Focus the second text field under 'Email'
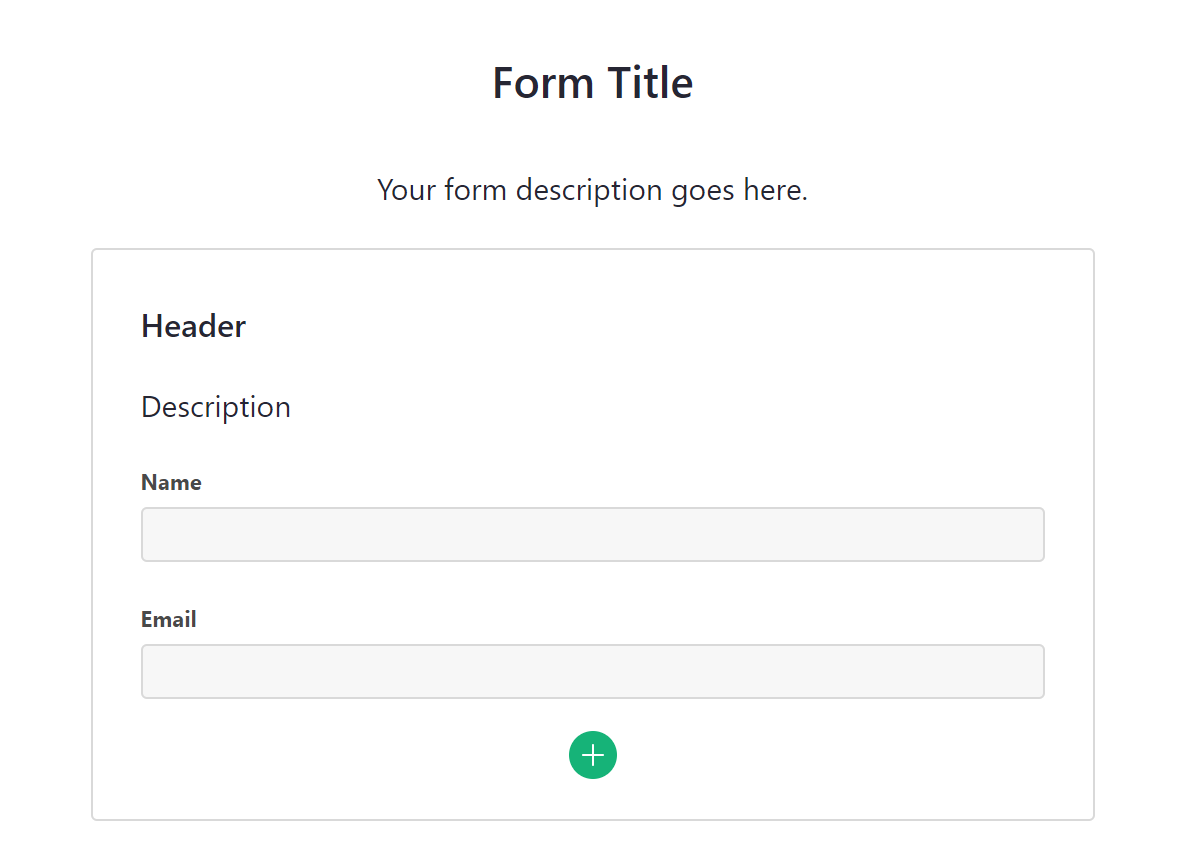This screenshot has width=1188, height=841. [593, 671]
